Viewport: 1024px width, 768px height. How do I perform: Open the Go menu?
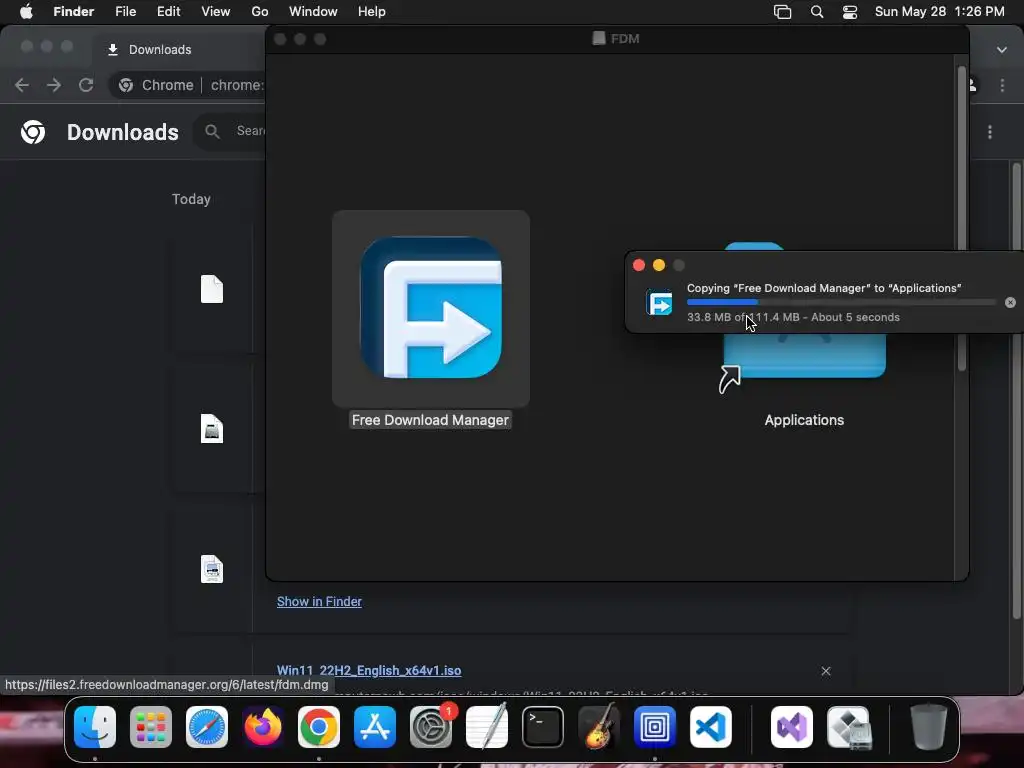point(260,12)
